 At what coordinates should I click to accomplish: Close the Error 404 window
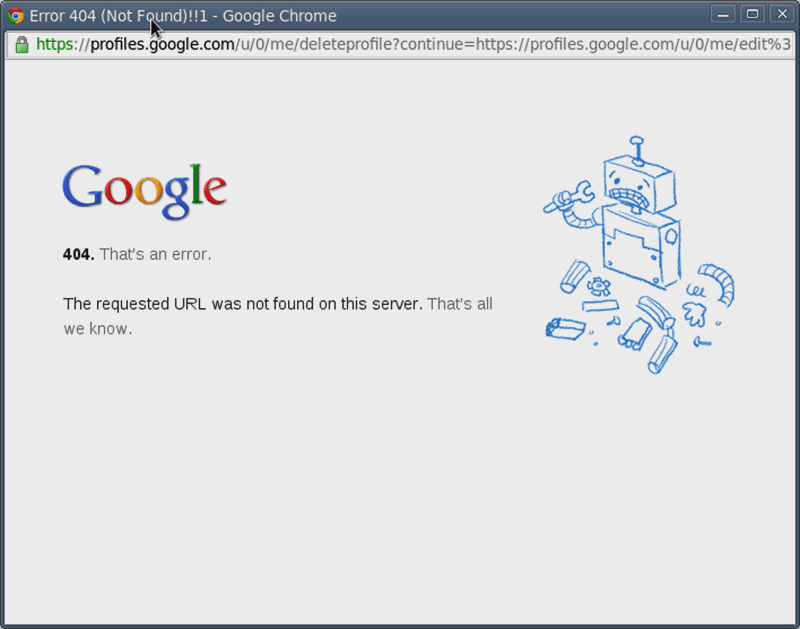tap(782, 14)
